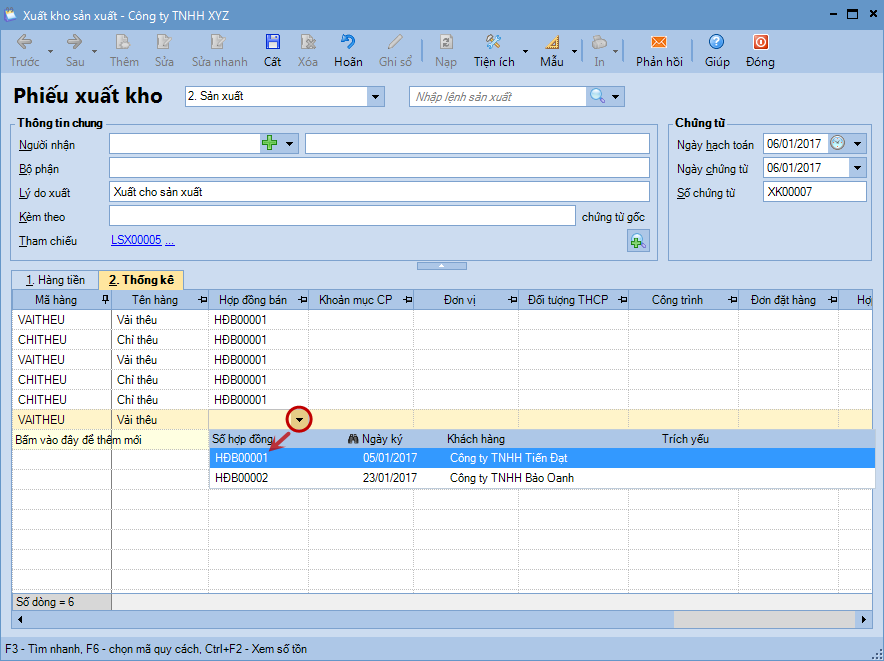The image size is (884, 661).
Task: Open the Hợp đồng bán cell dropdown arrow
Action: 299,420
